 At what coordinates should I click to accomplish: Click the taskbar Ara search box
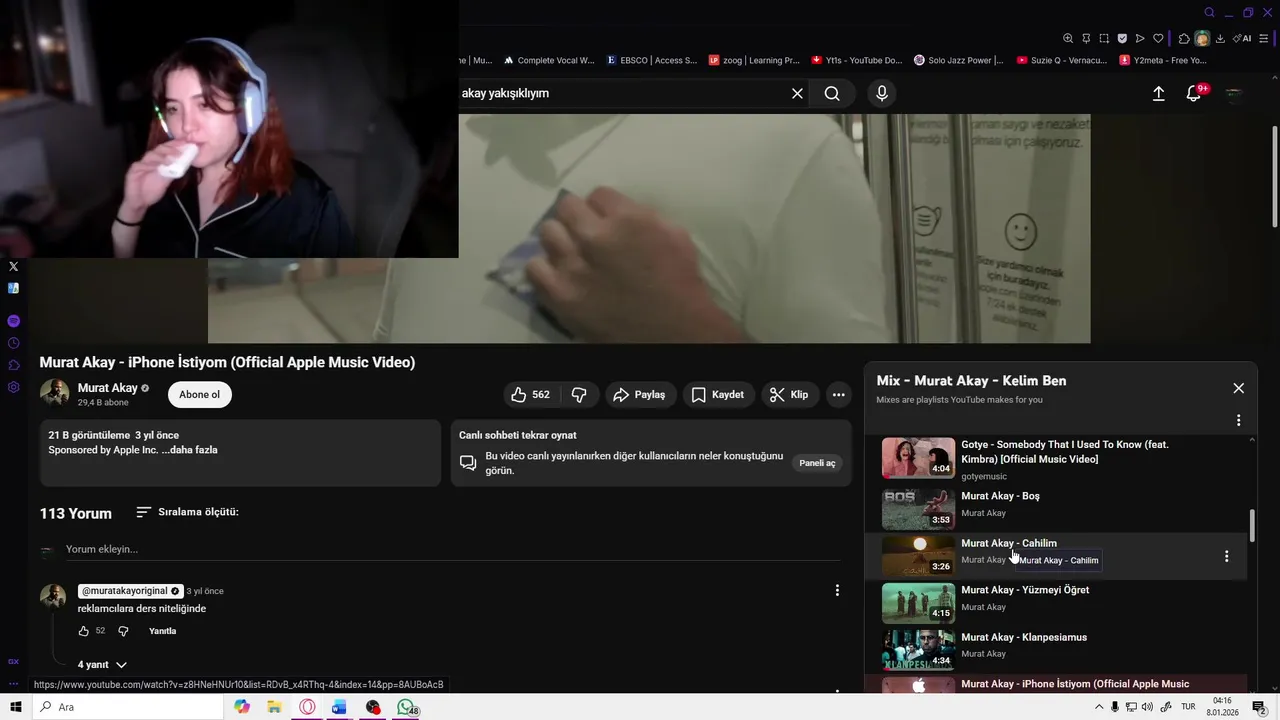[x=127, y=707]
